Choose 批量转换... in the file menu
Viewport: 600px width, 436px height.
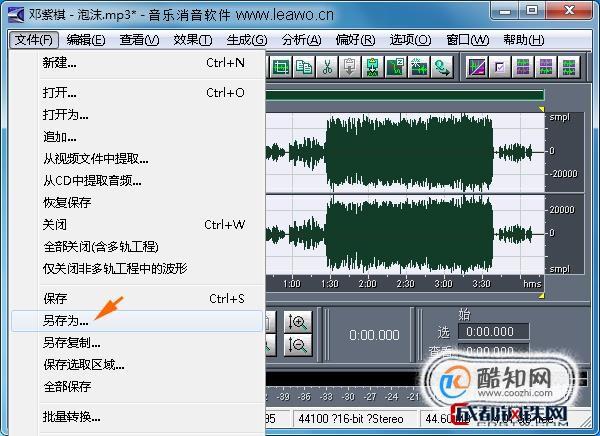71,416
